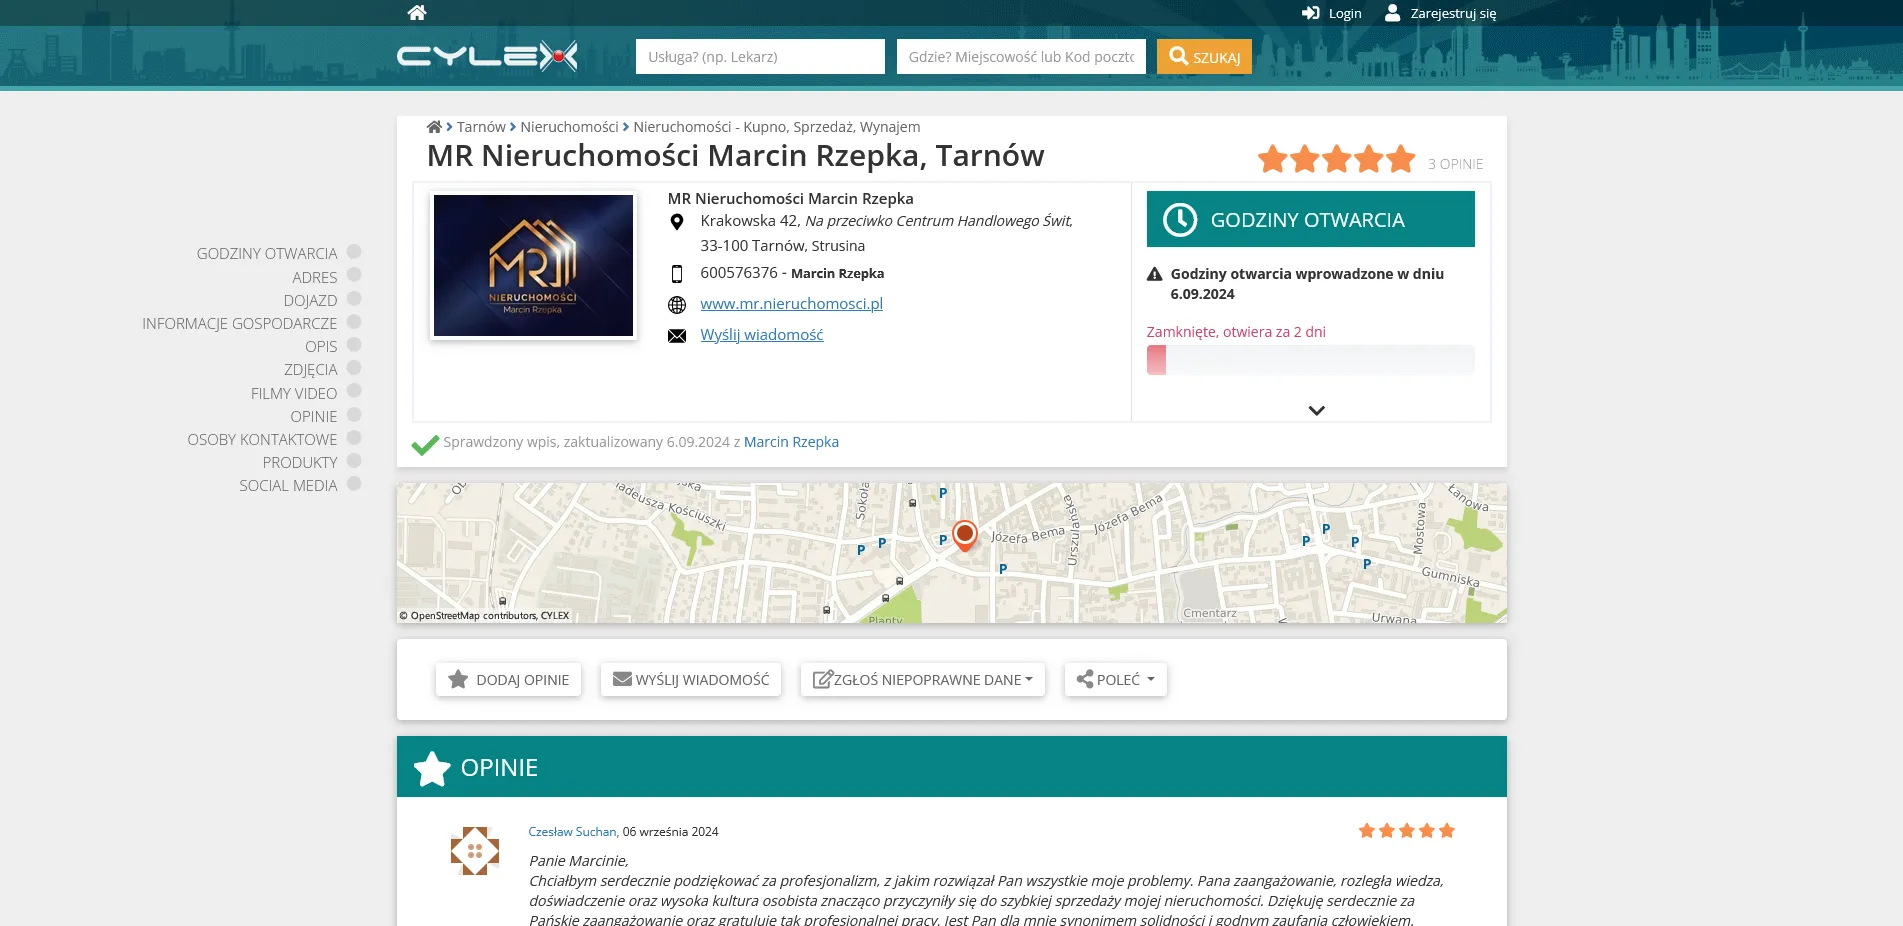This screenshot has width=1903, height=926.
Task: Click the Login link
Action: click(1345, 13)
